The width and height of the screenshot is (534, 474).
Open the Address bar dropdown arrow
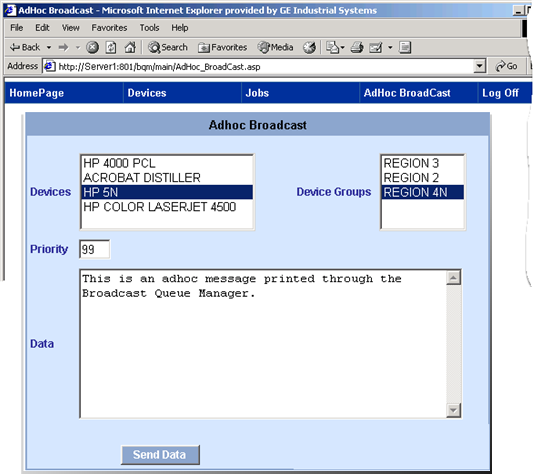pyautogui.click(x=480, y=66)
